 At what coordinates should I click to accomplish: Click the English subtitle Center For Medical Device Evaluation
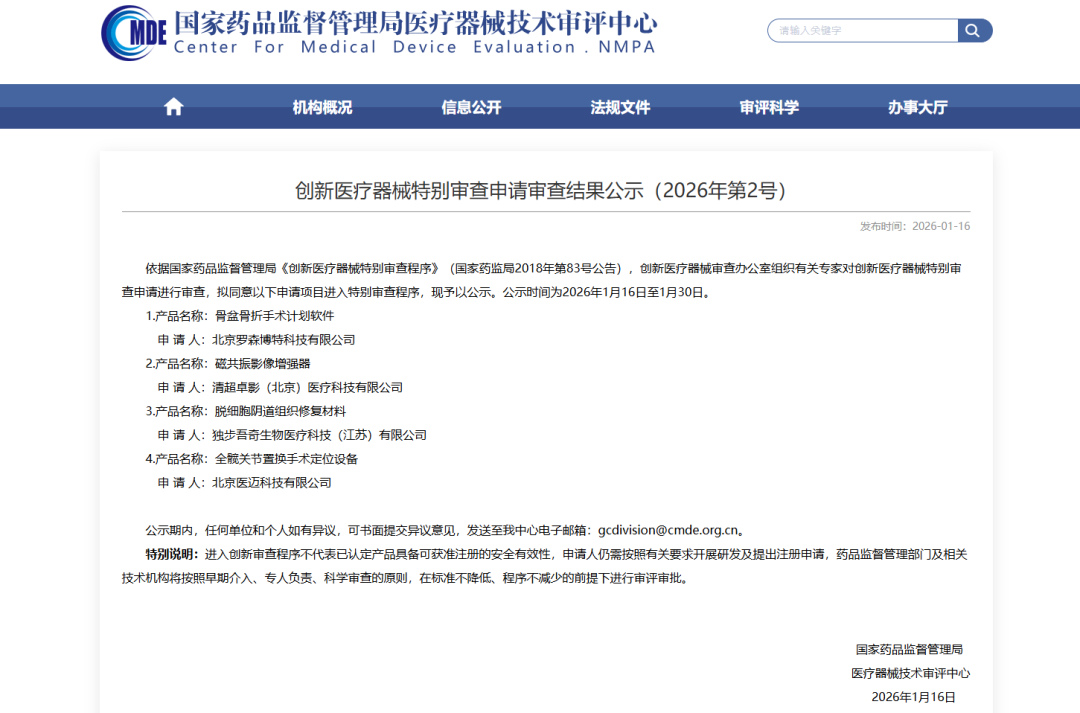pyautogui.click(x=415, y=47)
